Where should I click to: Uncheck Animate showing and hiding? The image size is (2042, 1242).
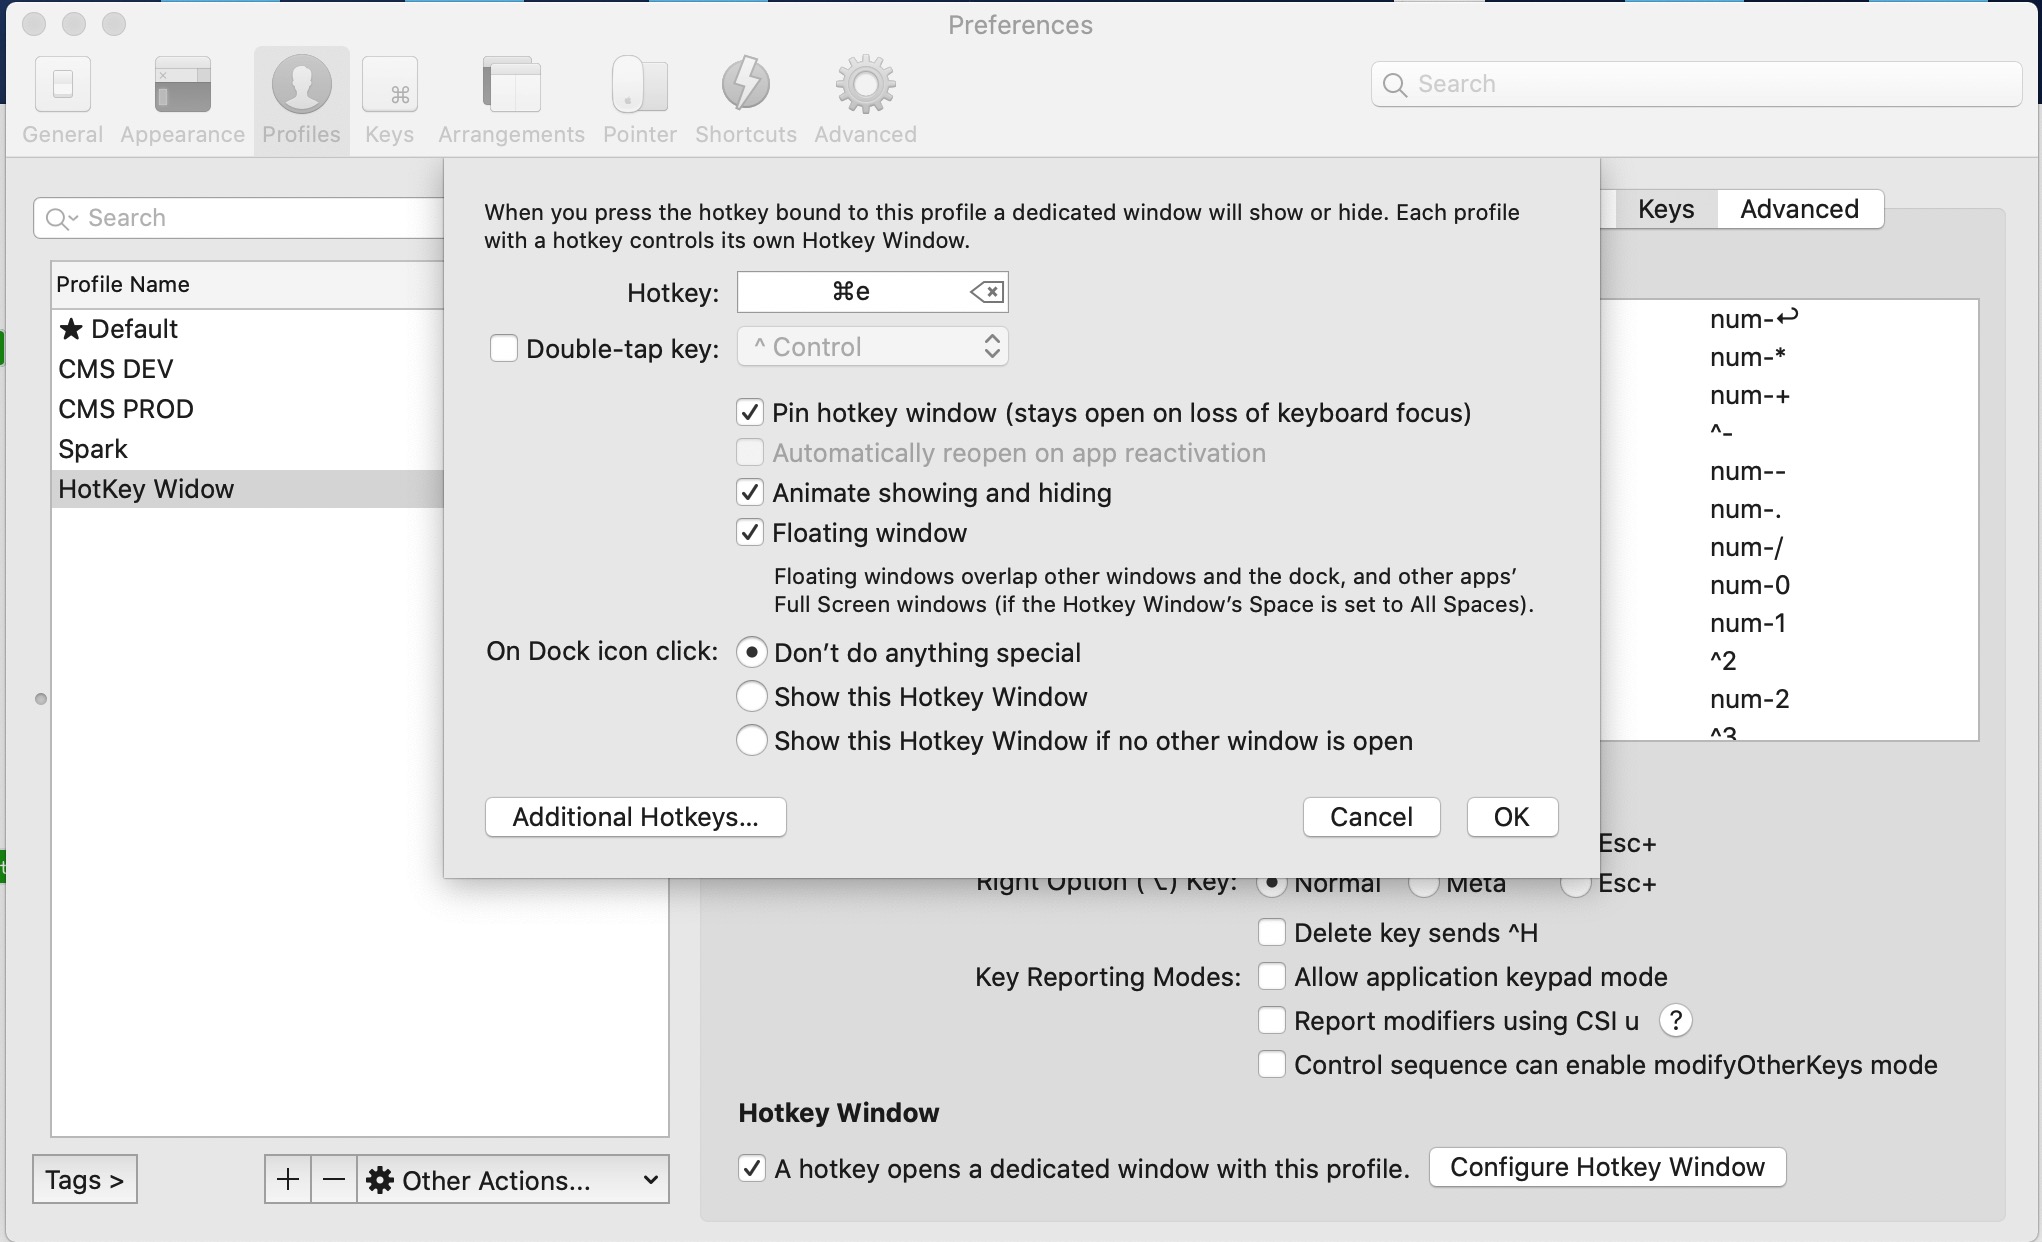[750, 492]
